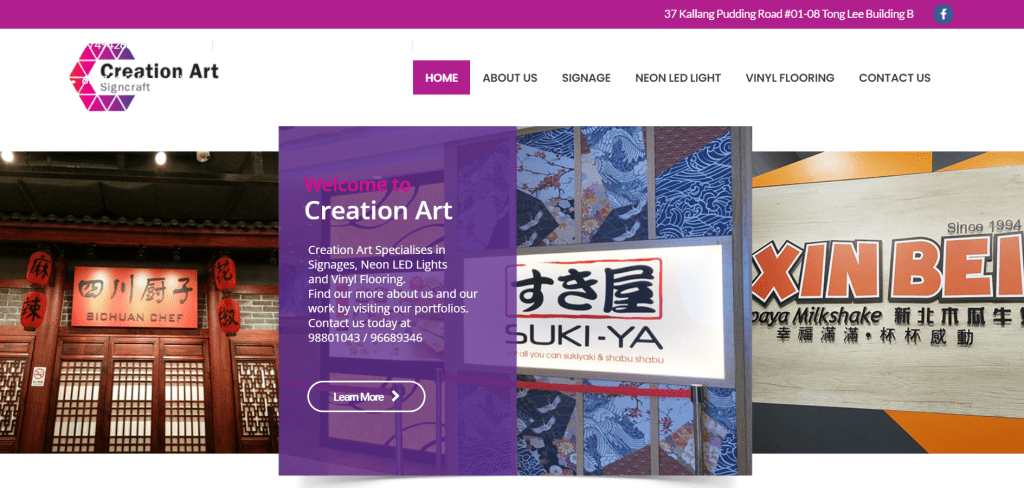Viewport: 1024px width, 488px height.
Task: Click the arrow inside Learn More button
Action: [x=395, y=397]
